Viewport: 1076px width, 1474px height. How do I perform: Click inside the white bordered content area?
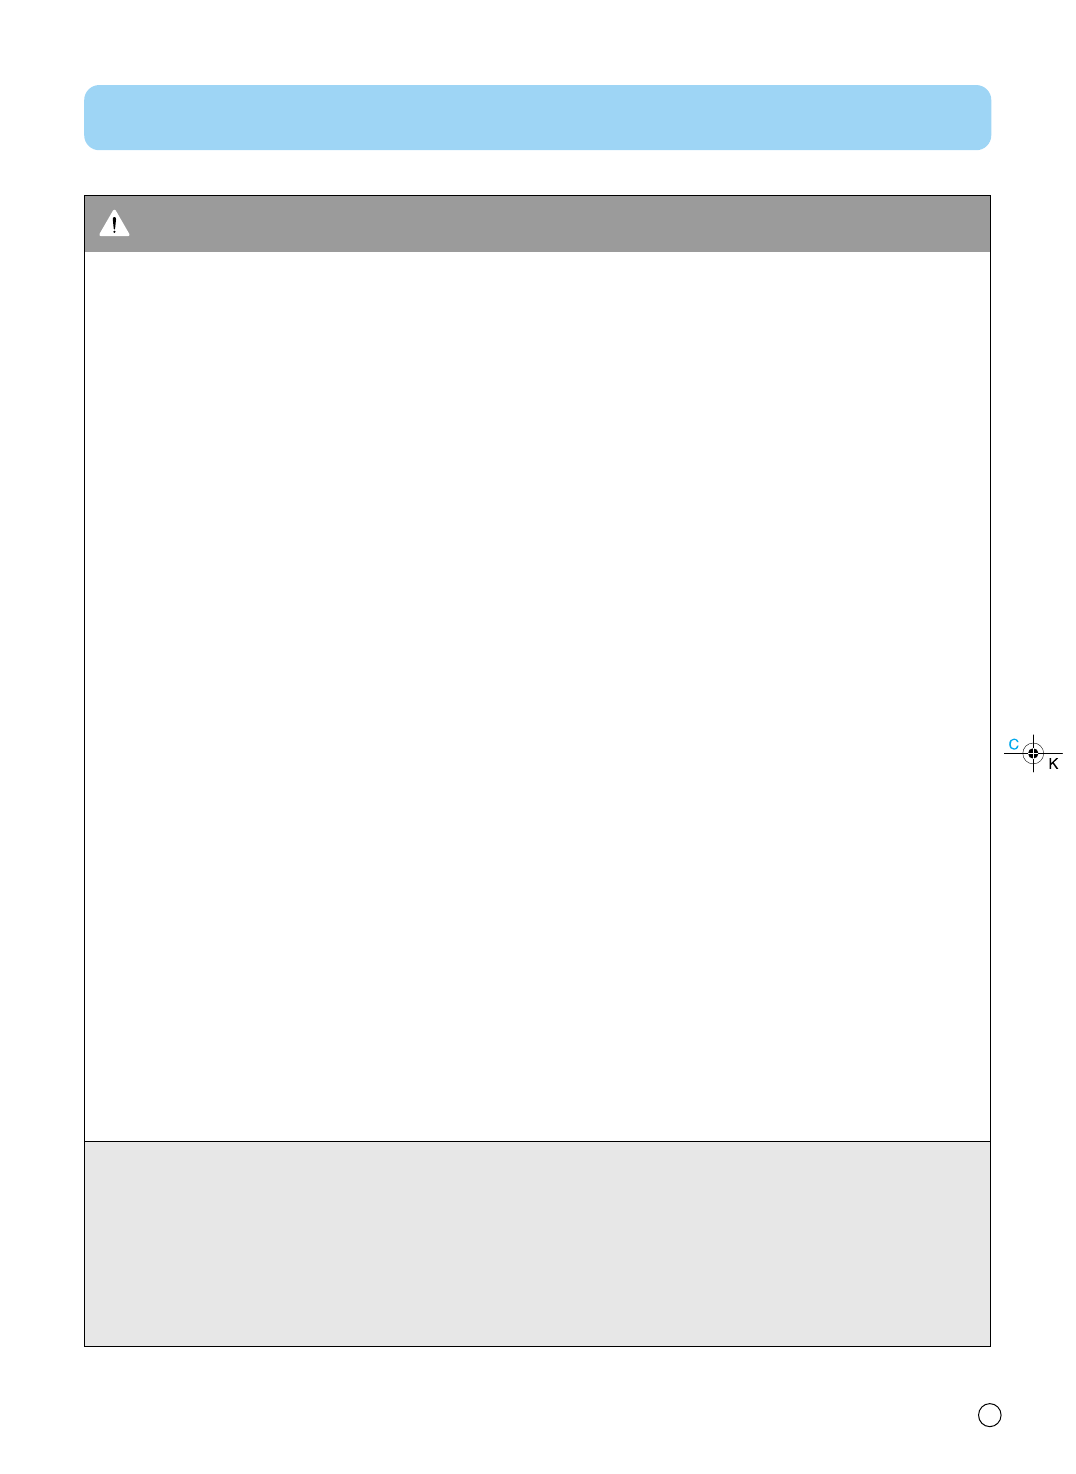pyautogui.click(x=537, y=696)
